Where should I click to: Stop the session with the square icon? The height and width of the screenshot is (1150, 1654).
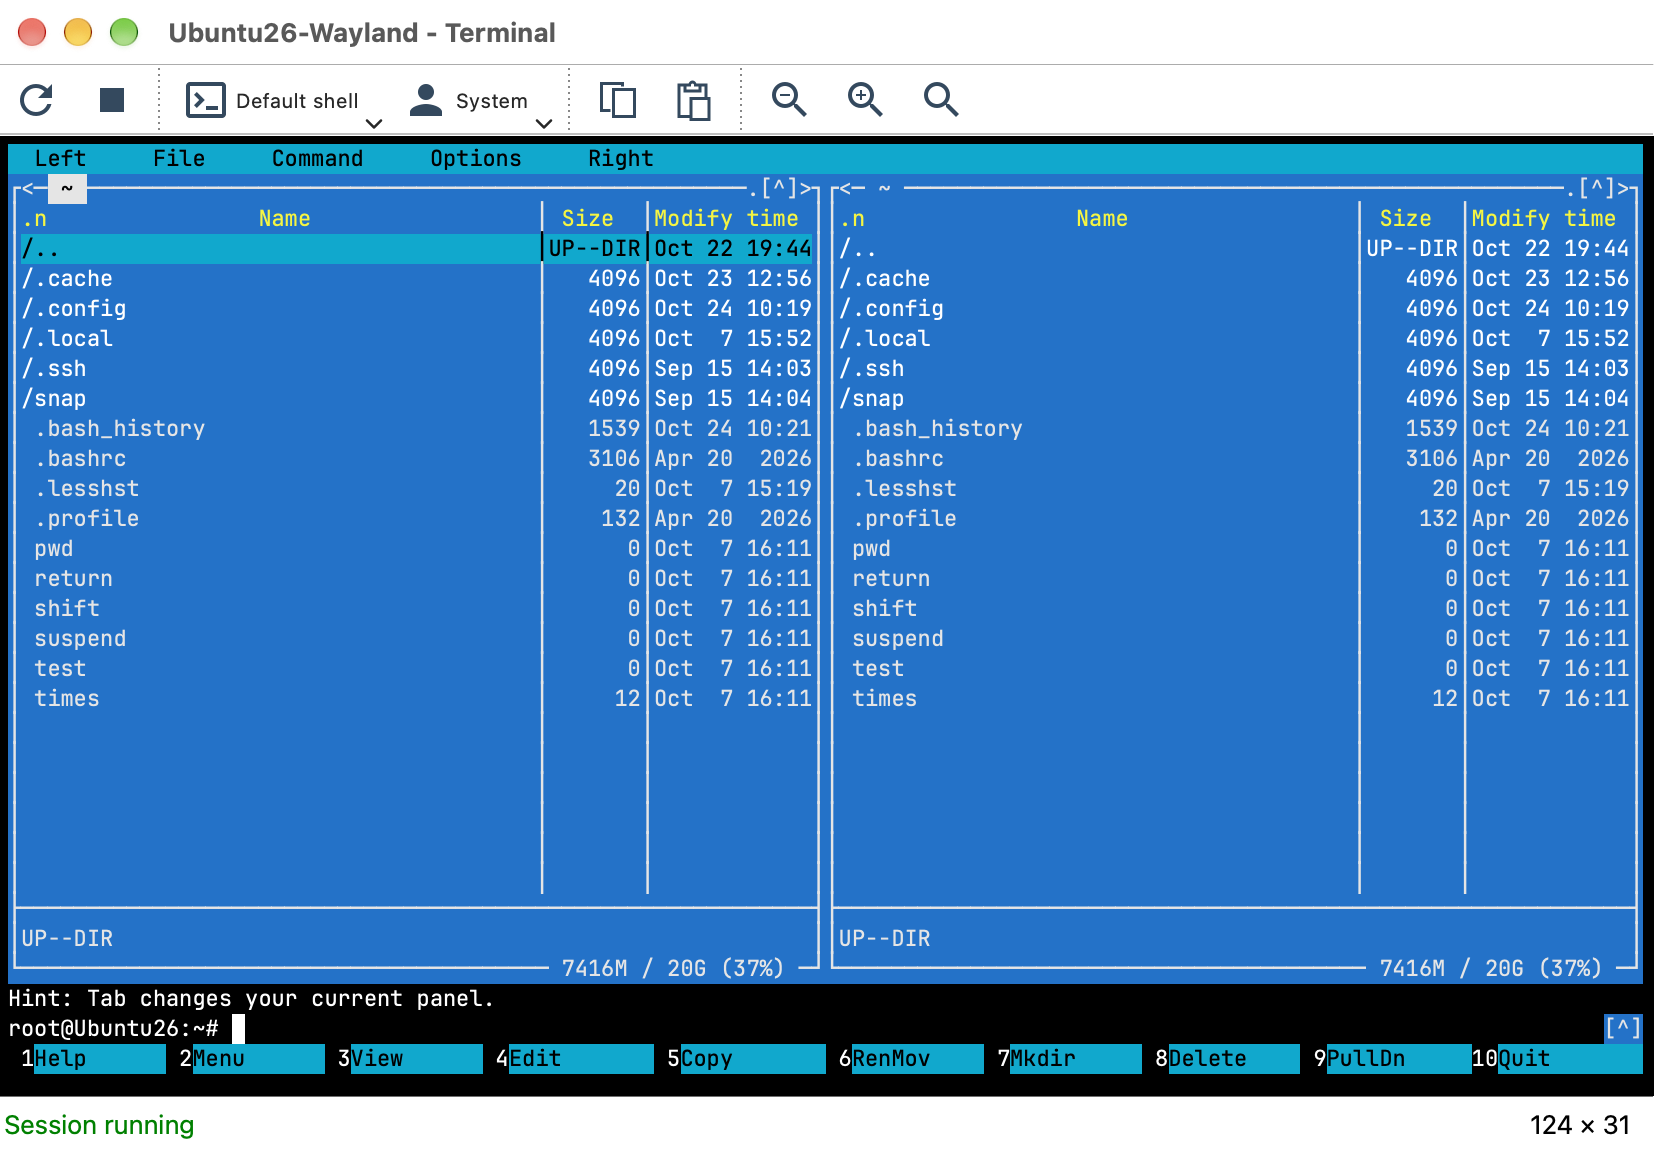click(x=112, y=100)
